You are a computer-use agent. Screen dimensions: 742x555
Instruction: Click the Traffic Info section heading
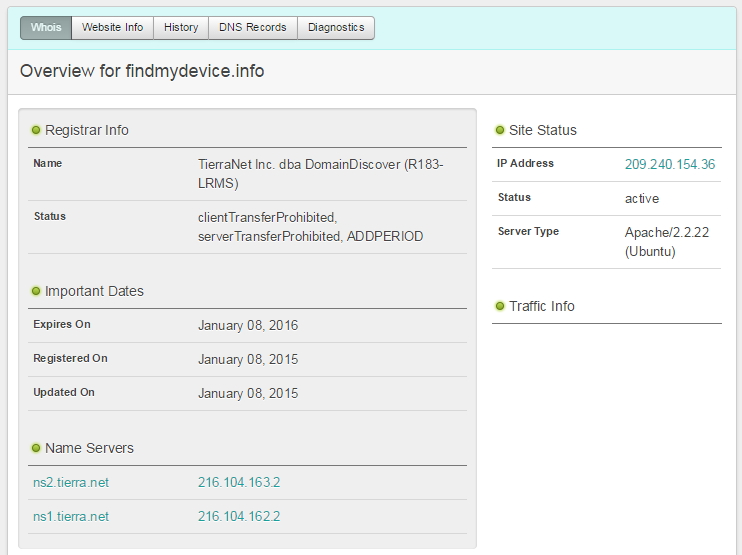tap(541, 306)
